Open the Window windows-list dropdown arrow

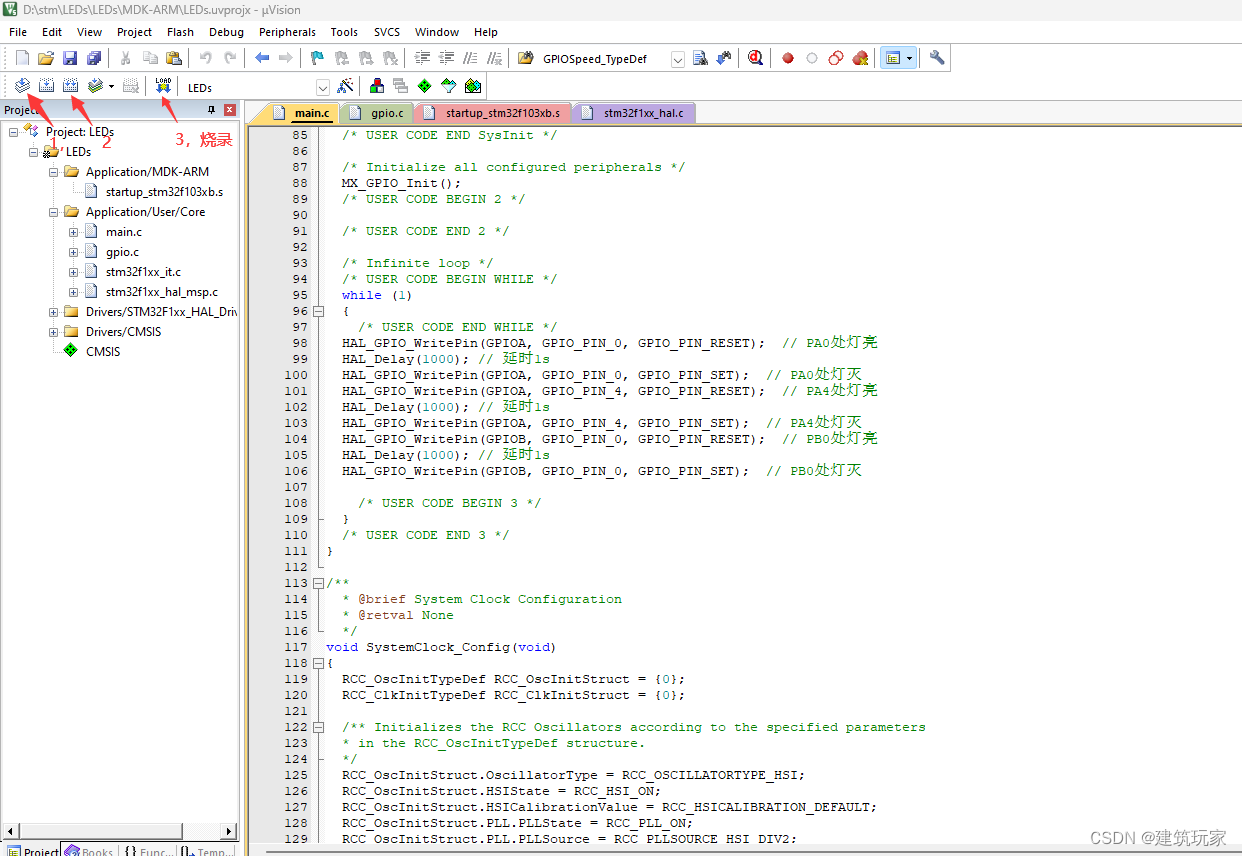click(x=908, y=57)
